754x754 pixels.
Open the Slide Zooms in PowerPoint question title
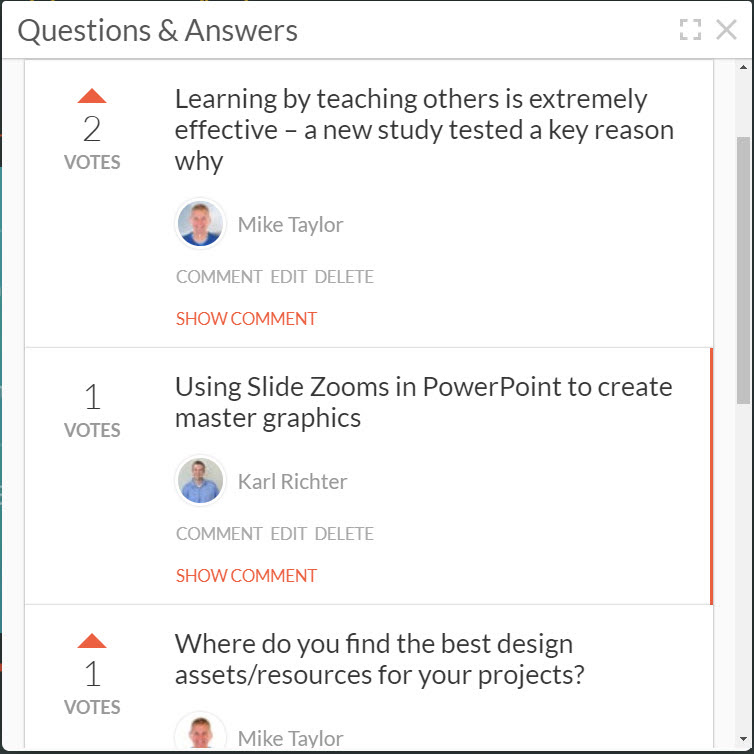click(424, 402)
